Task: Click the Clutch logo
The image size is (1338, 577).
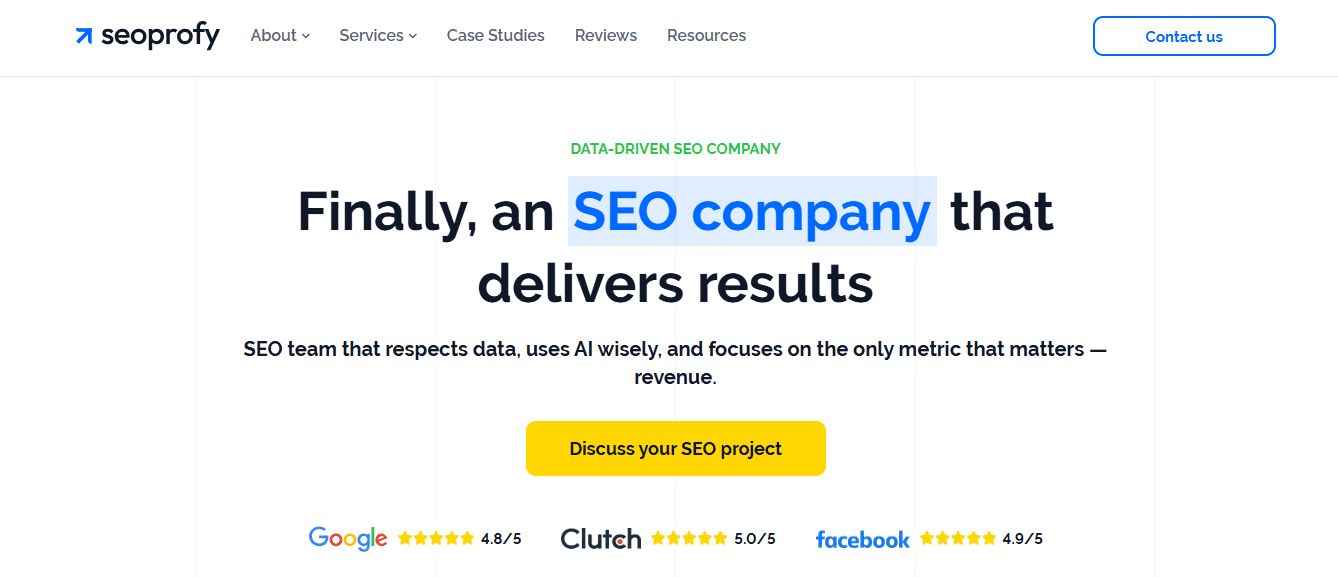Action: pos(600,538)
